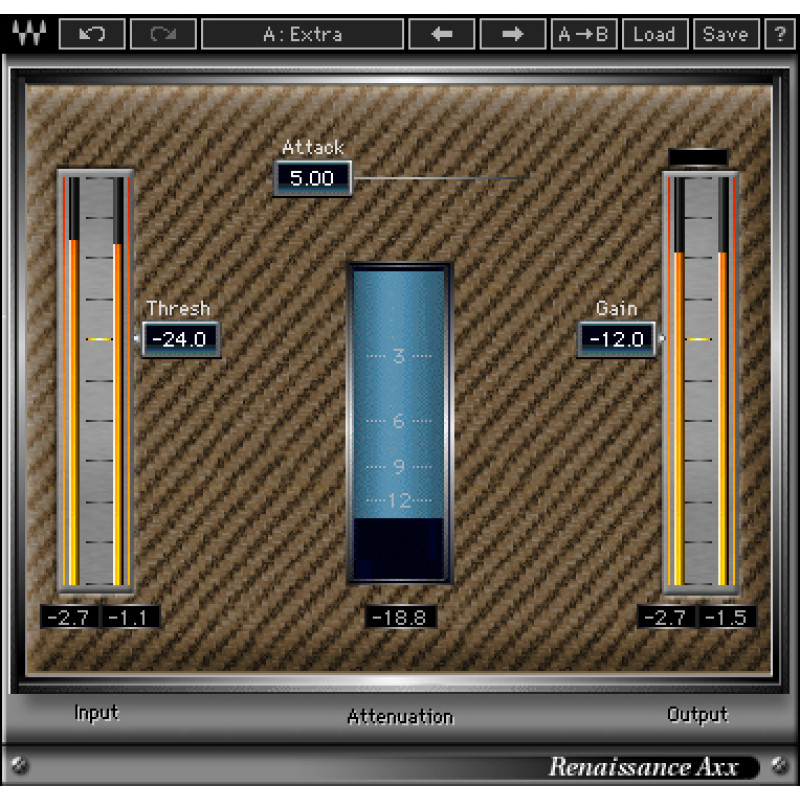
Task: Open the Load preset menu
Action: tap(655, 34)
